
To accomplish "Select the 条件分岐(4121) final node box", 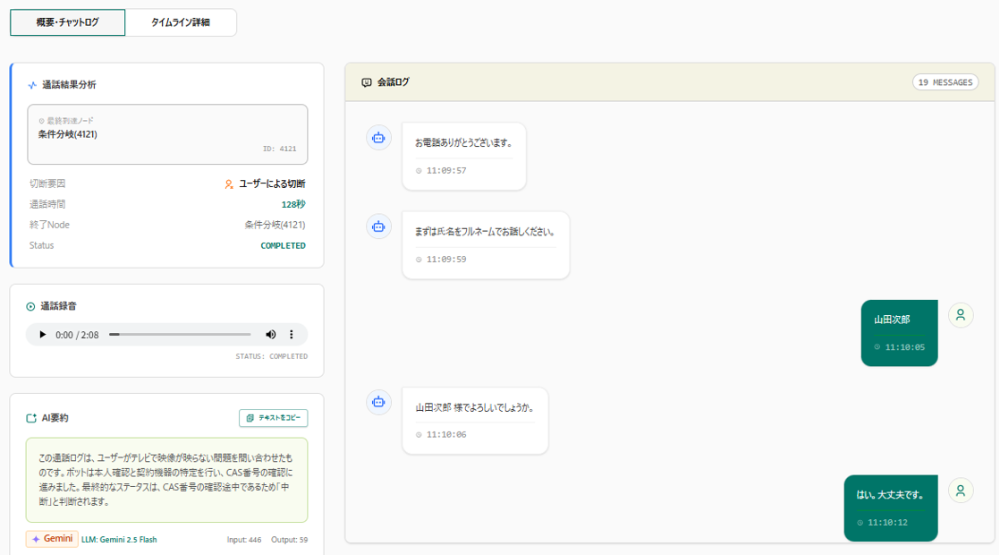I will coord(168,135).
